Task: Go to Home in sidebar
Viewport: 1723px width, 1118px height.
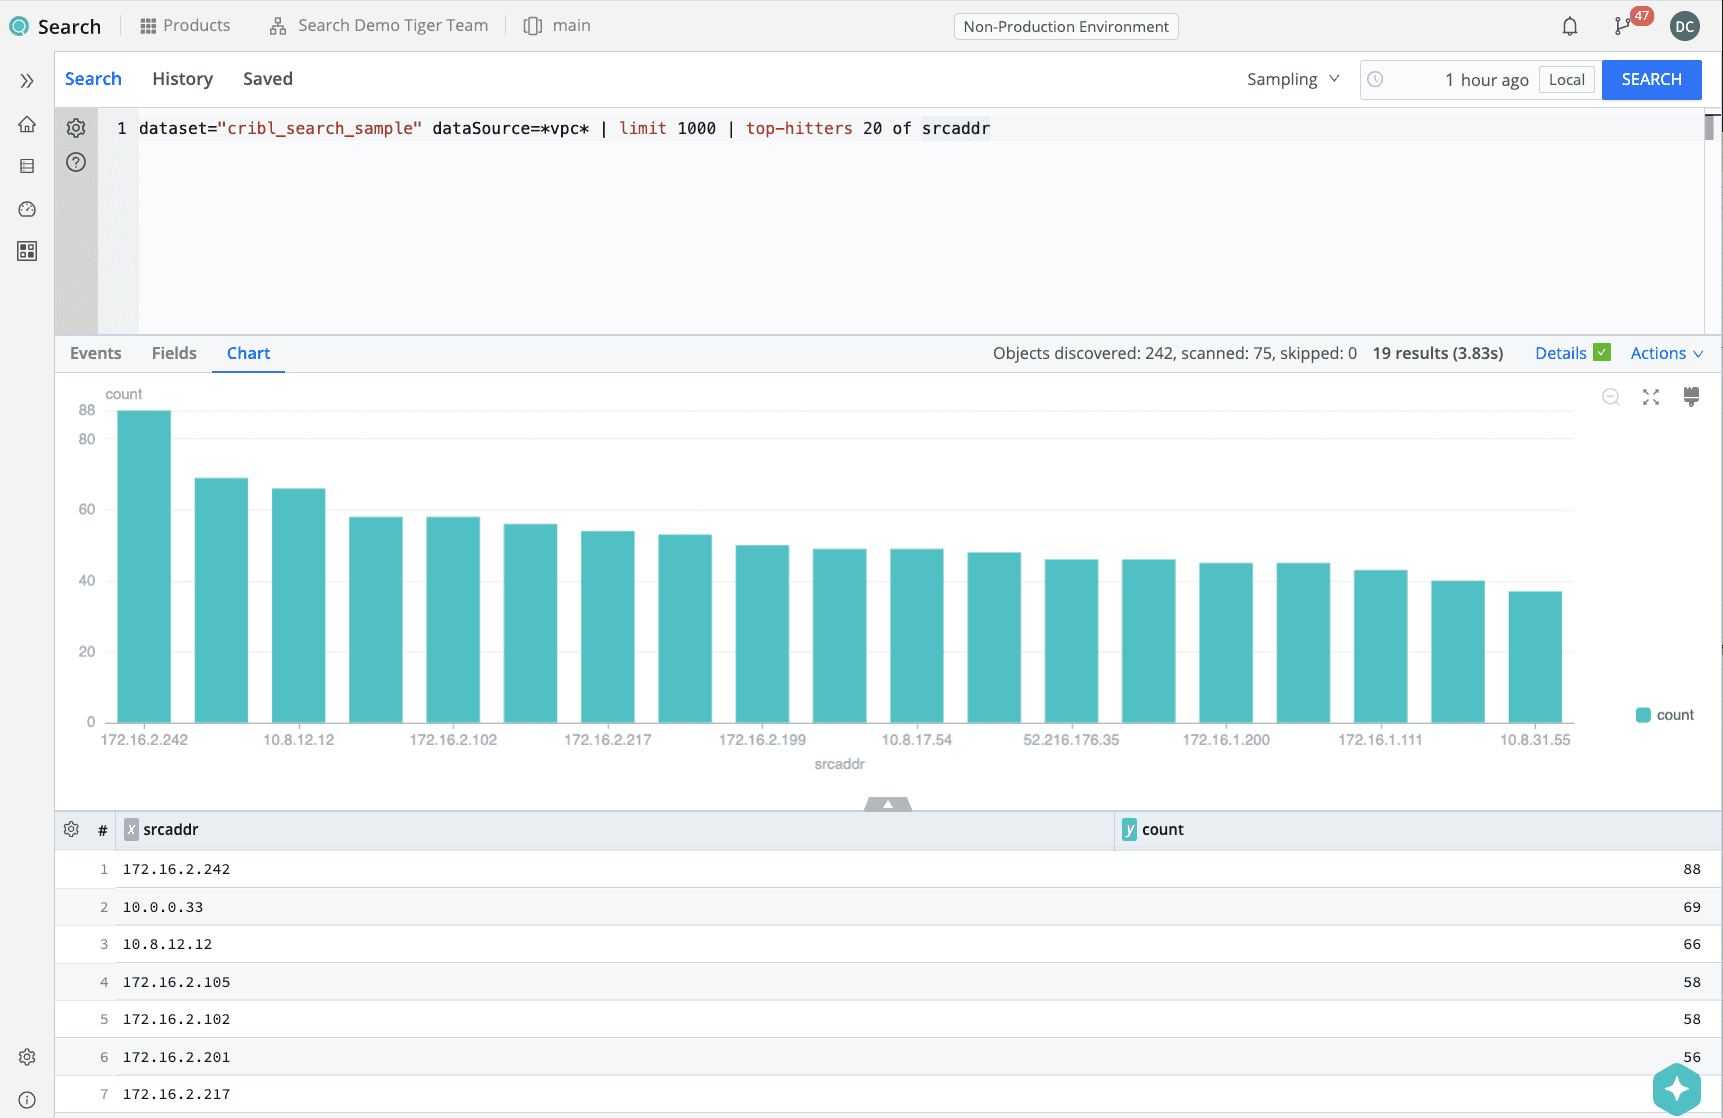Action: [27, 124]
